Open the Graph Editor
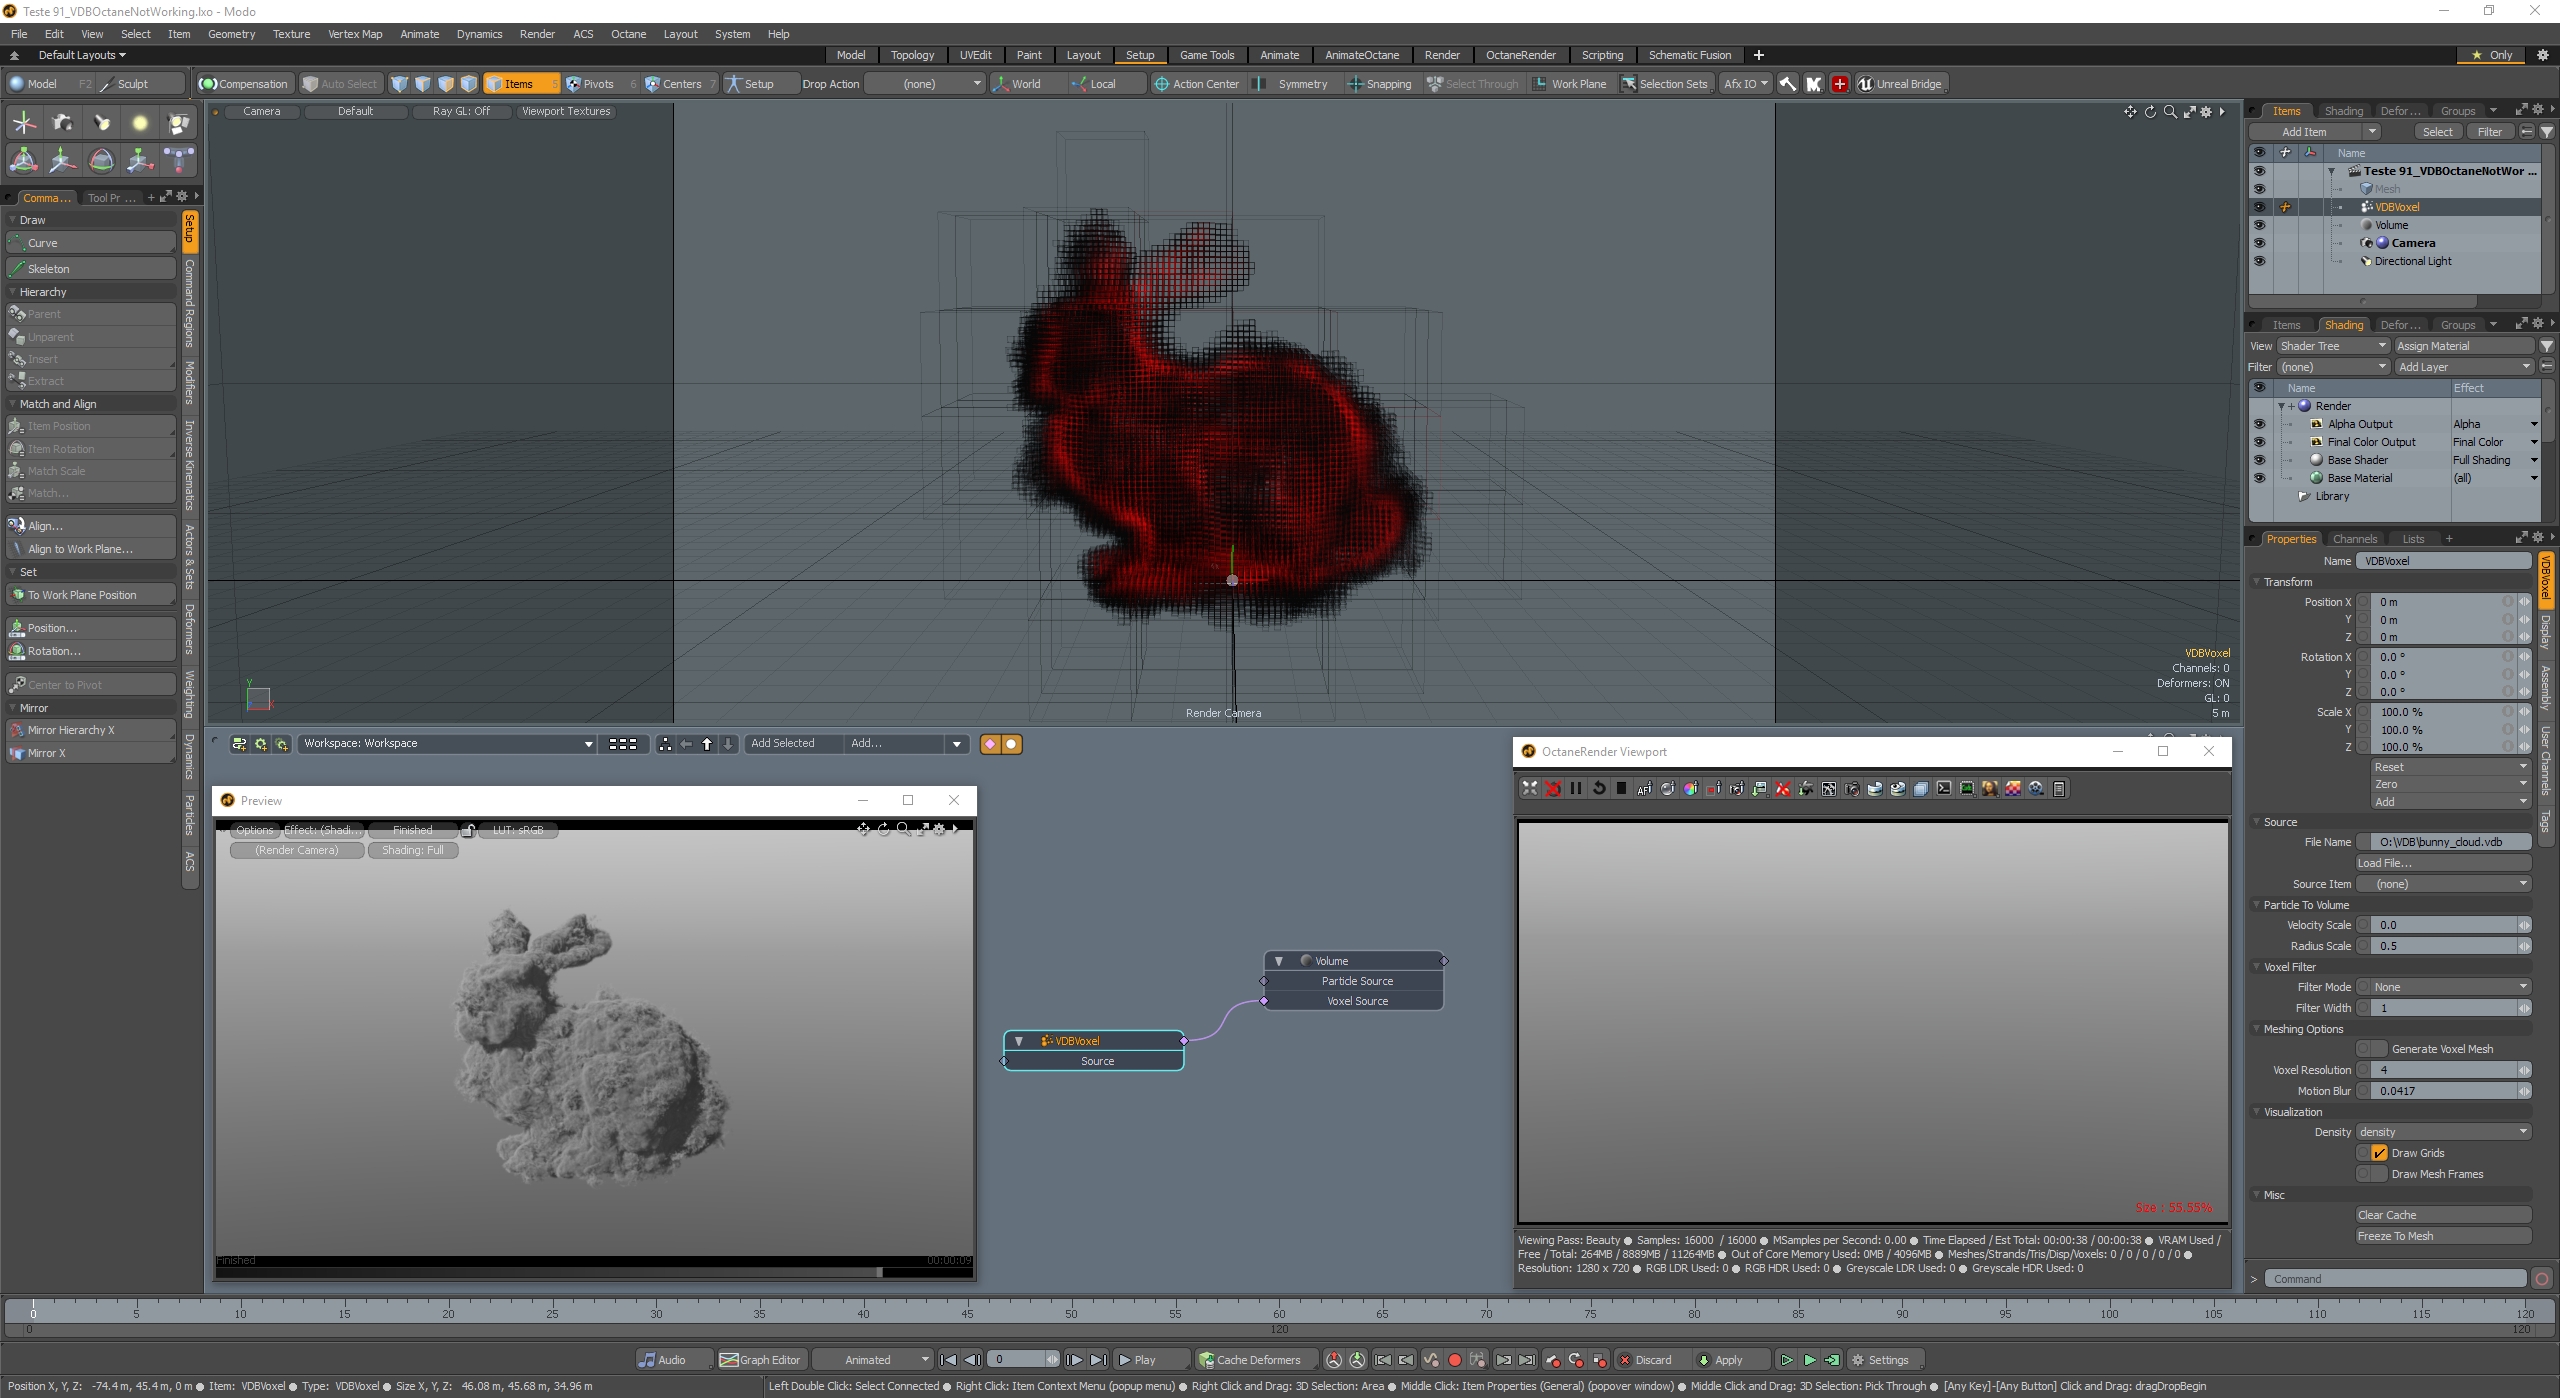This screenshot has width=2560, height=1398. pos(761,1360)
